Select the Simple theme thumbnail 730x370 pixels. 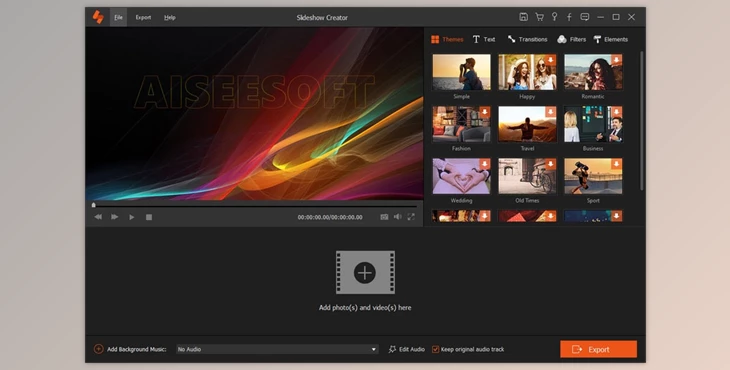[461, 72]
